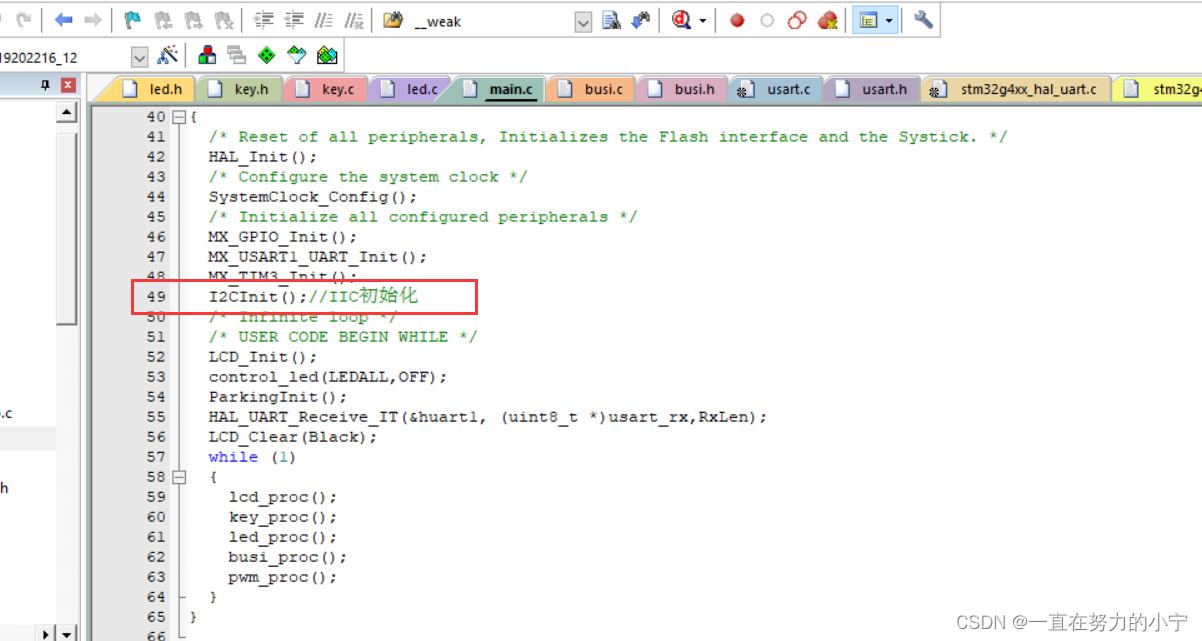Image resolution: width=1202 pixels, height=641 pixels.
Task: Open the busi.h tab
Action: click(x=683, y=89)
